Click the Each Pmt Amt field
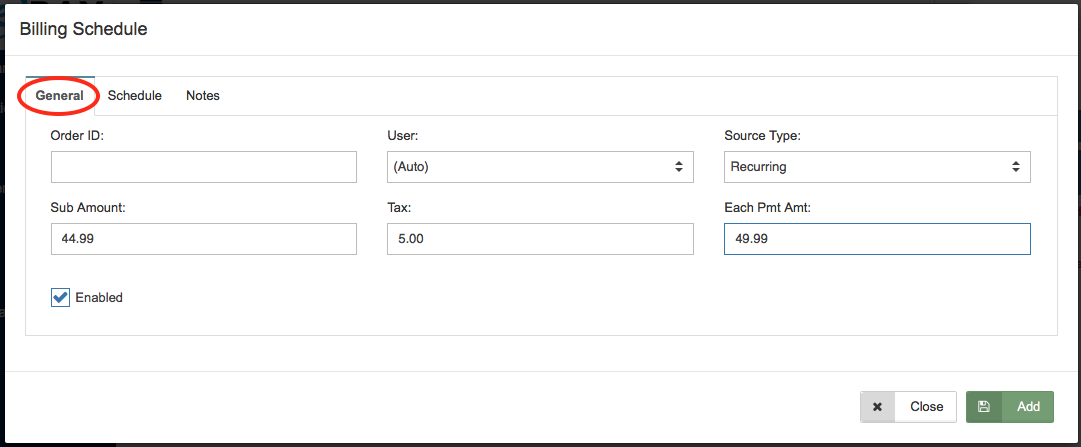This screenshot has width=1081, height=447. [876, 239]
